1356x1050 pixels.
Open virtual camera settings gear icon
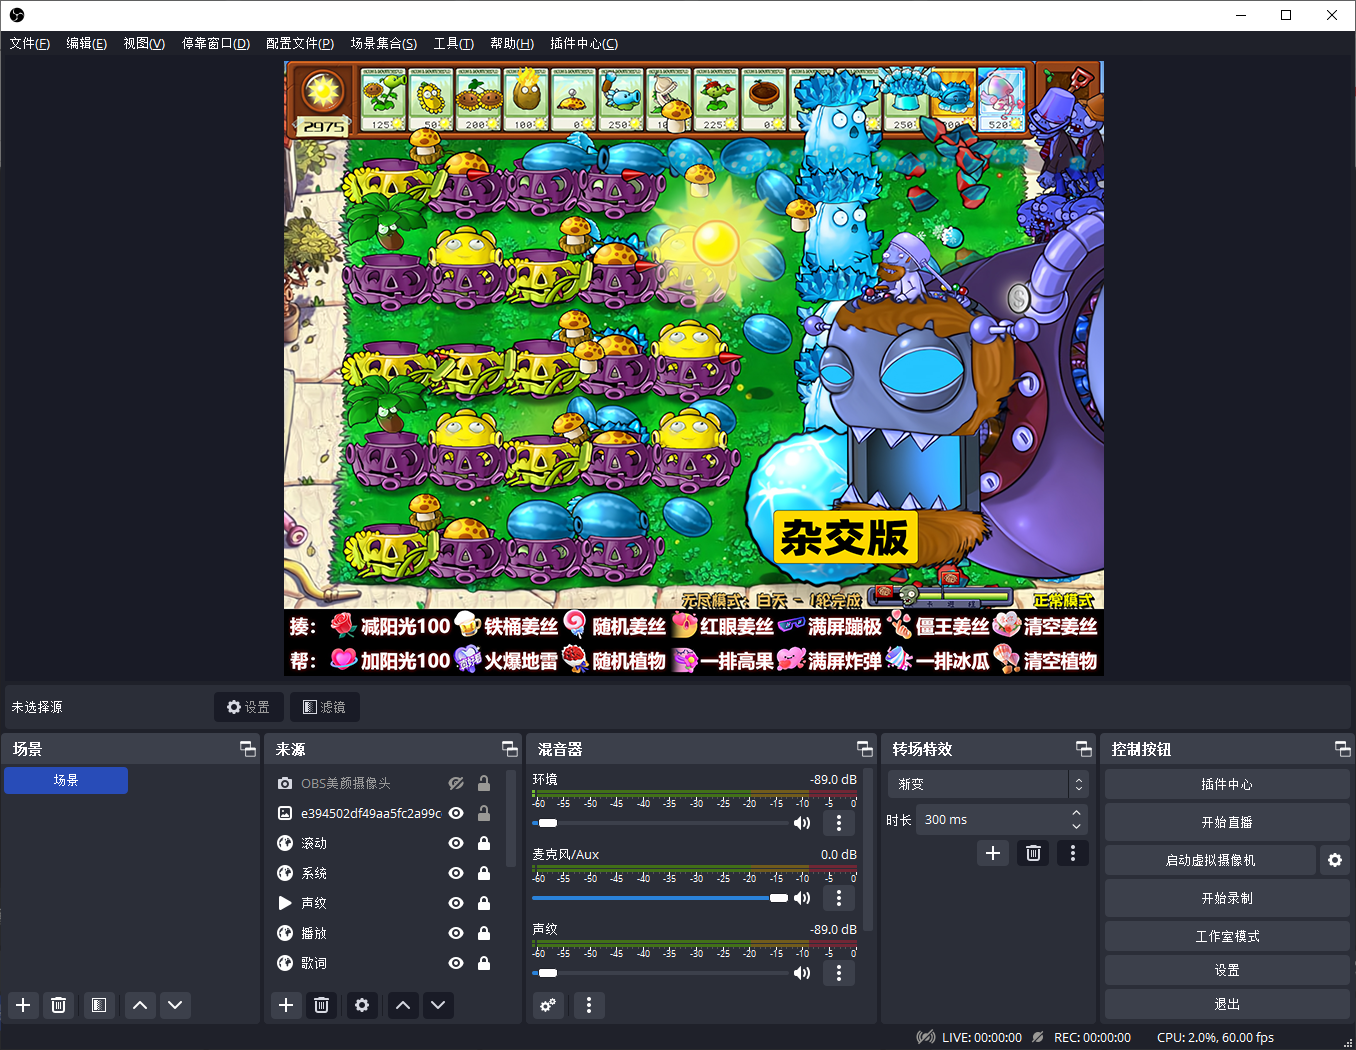(1334, 860)
